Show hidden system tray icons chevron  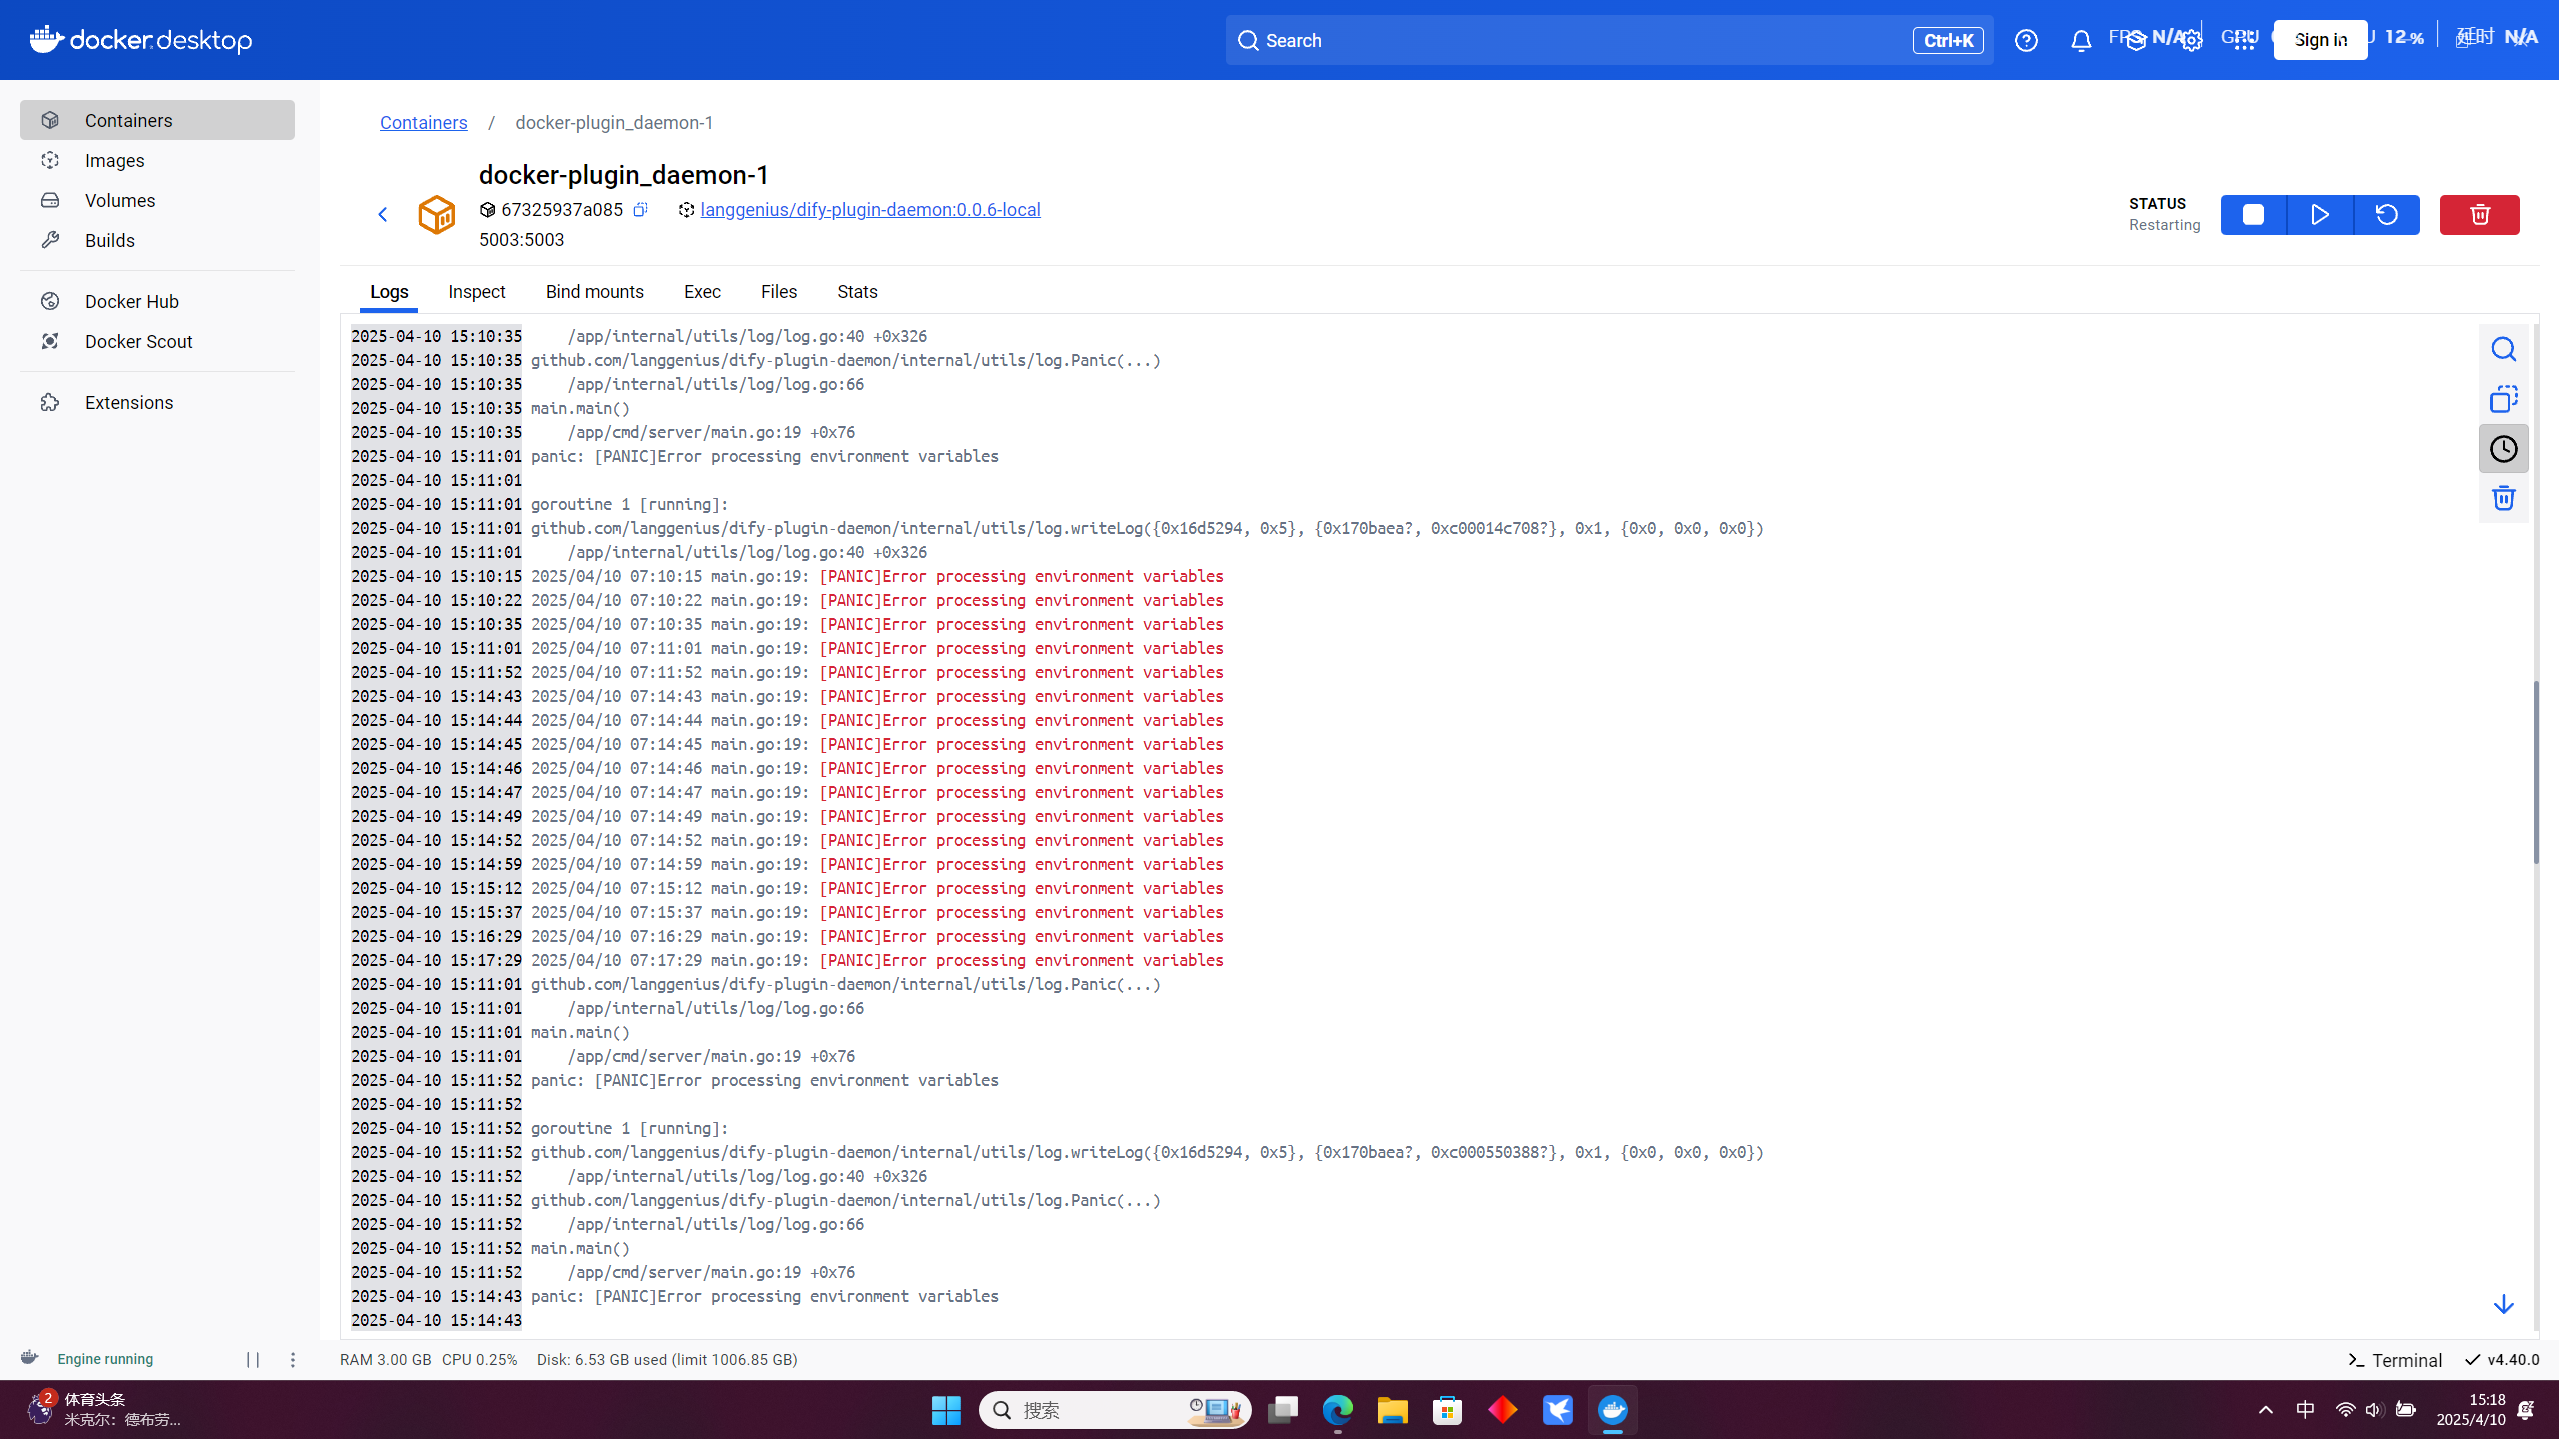[2266, 1410]
